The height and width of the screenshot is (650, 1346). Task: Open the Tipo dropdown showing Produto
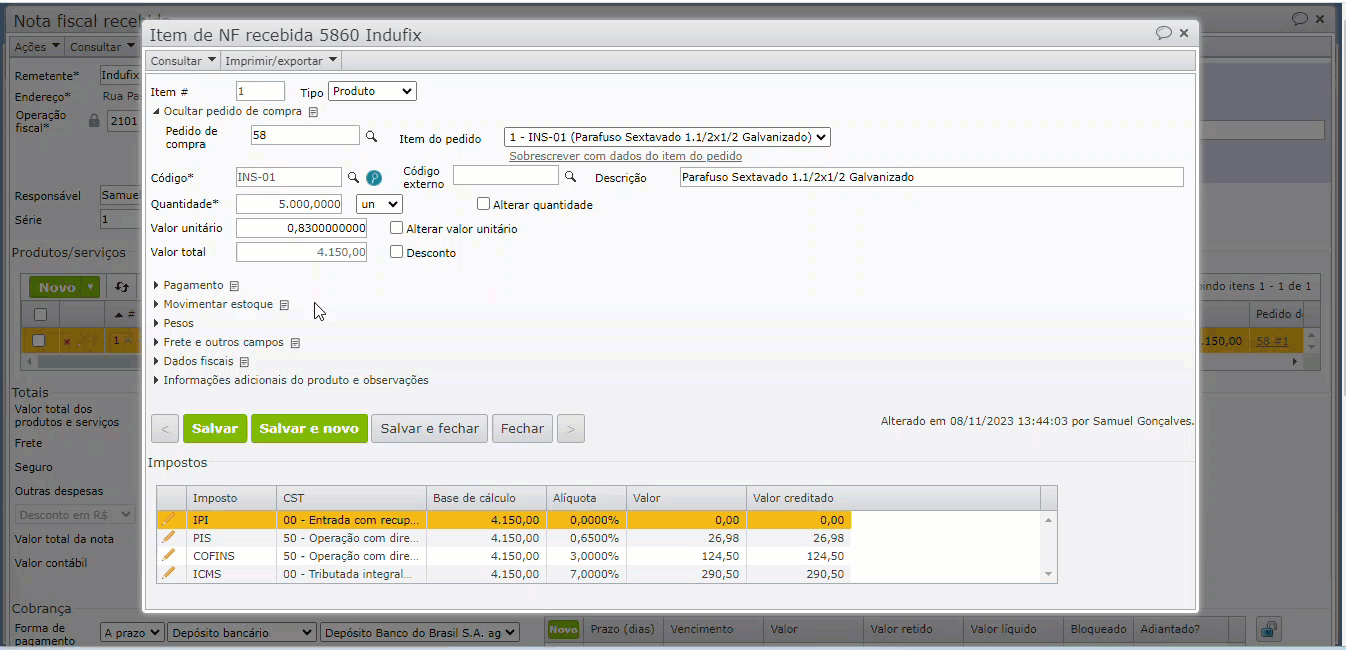[x=372, y=91]
